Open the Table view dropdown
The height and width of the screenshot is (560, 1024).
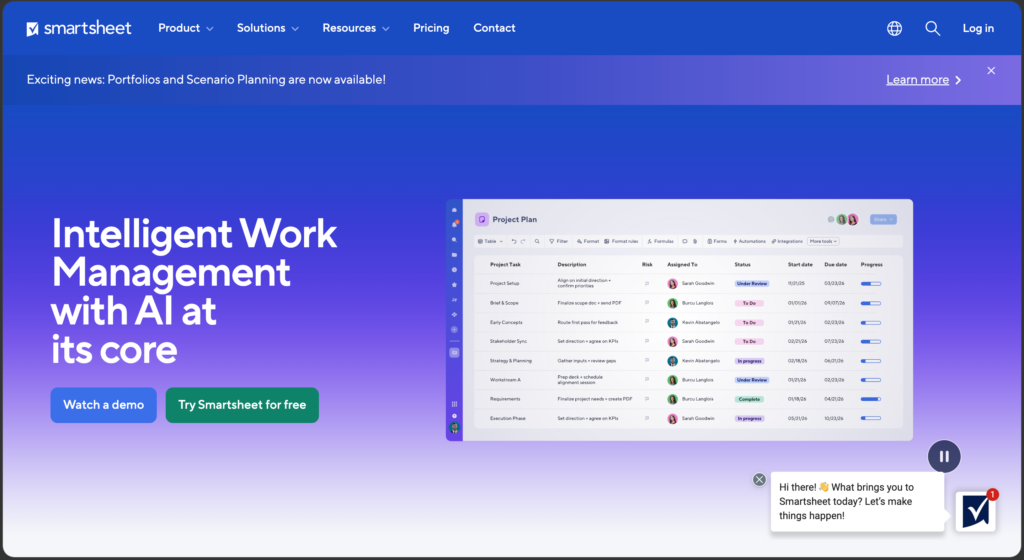(490, 241)
